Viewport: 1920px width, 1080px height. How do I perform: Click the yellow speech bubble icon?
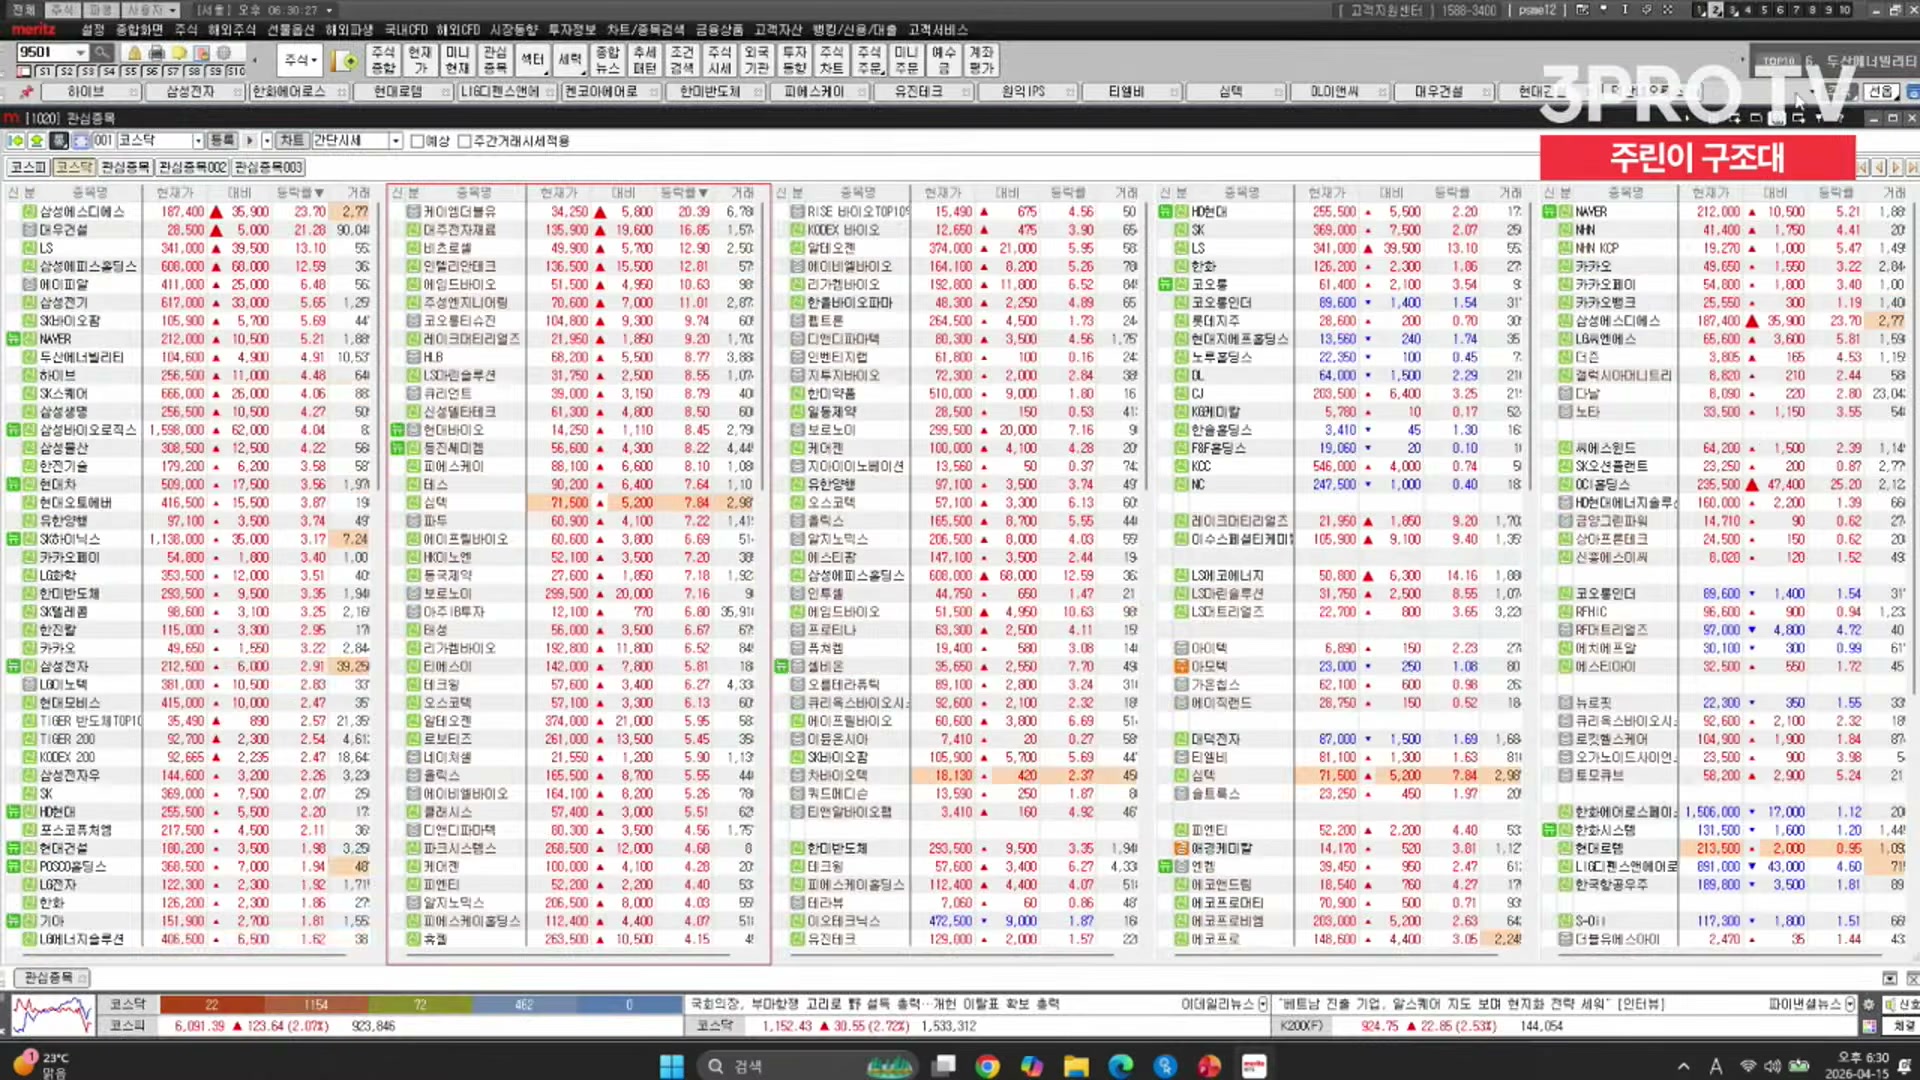tap(179, 52)
